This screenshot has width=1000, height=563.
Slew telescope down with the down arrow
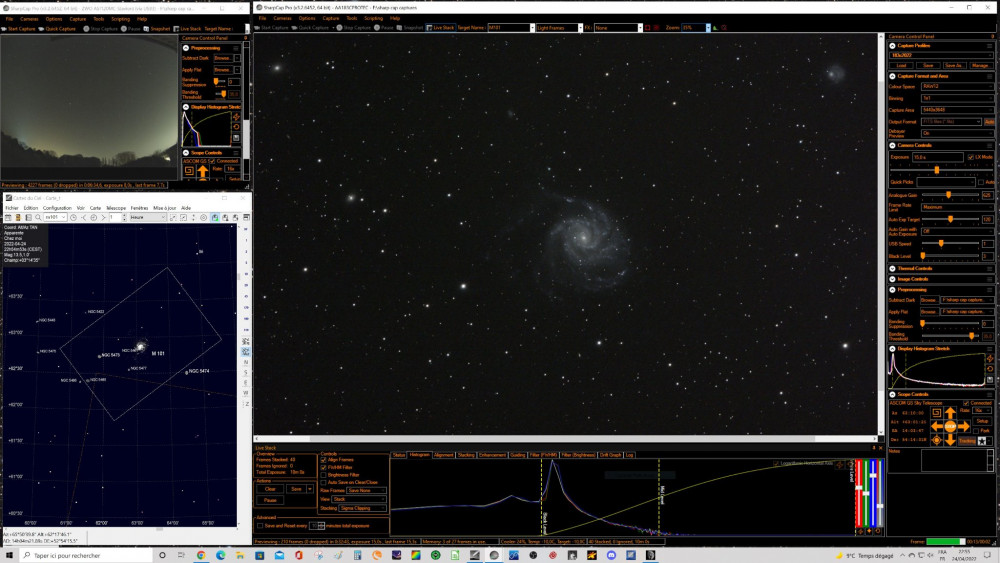[x=950, y=439]
